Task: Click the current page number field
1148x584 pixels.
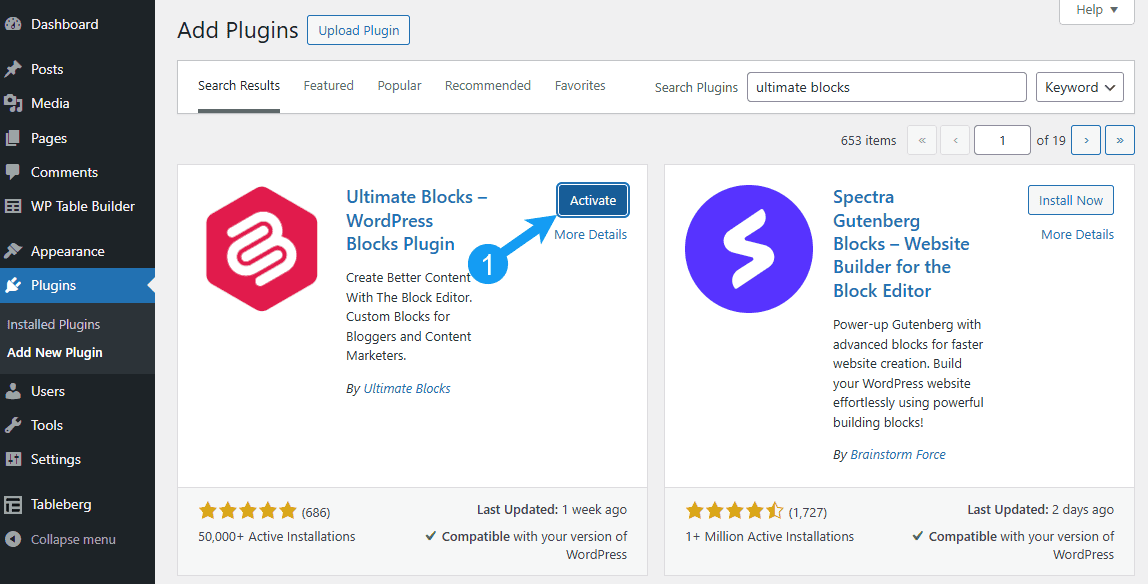Action: (1002, 140)
